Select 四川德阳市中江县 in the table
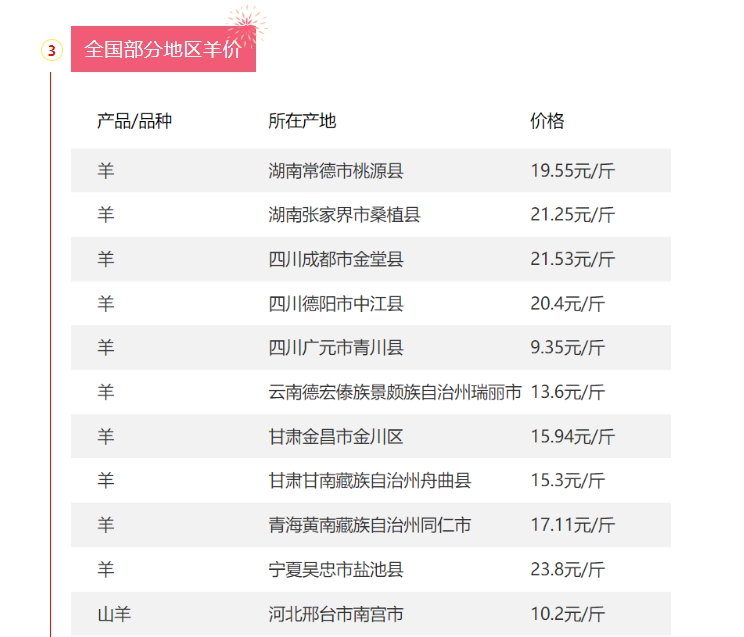This screenshot has height=637, width=744. coord(336,304)
